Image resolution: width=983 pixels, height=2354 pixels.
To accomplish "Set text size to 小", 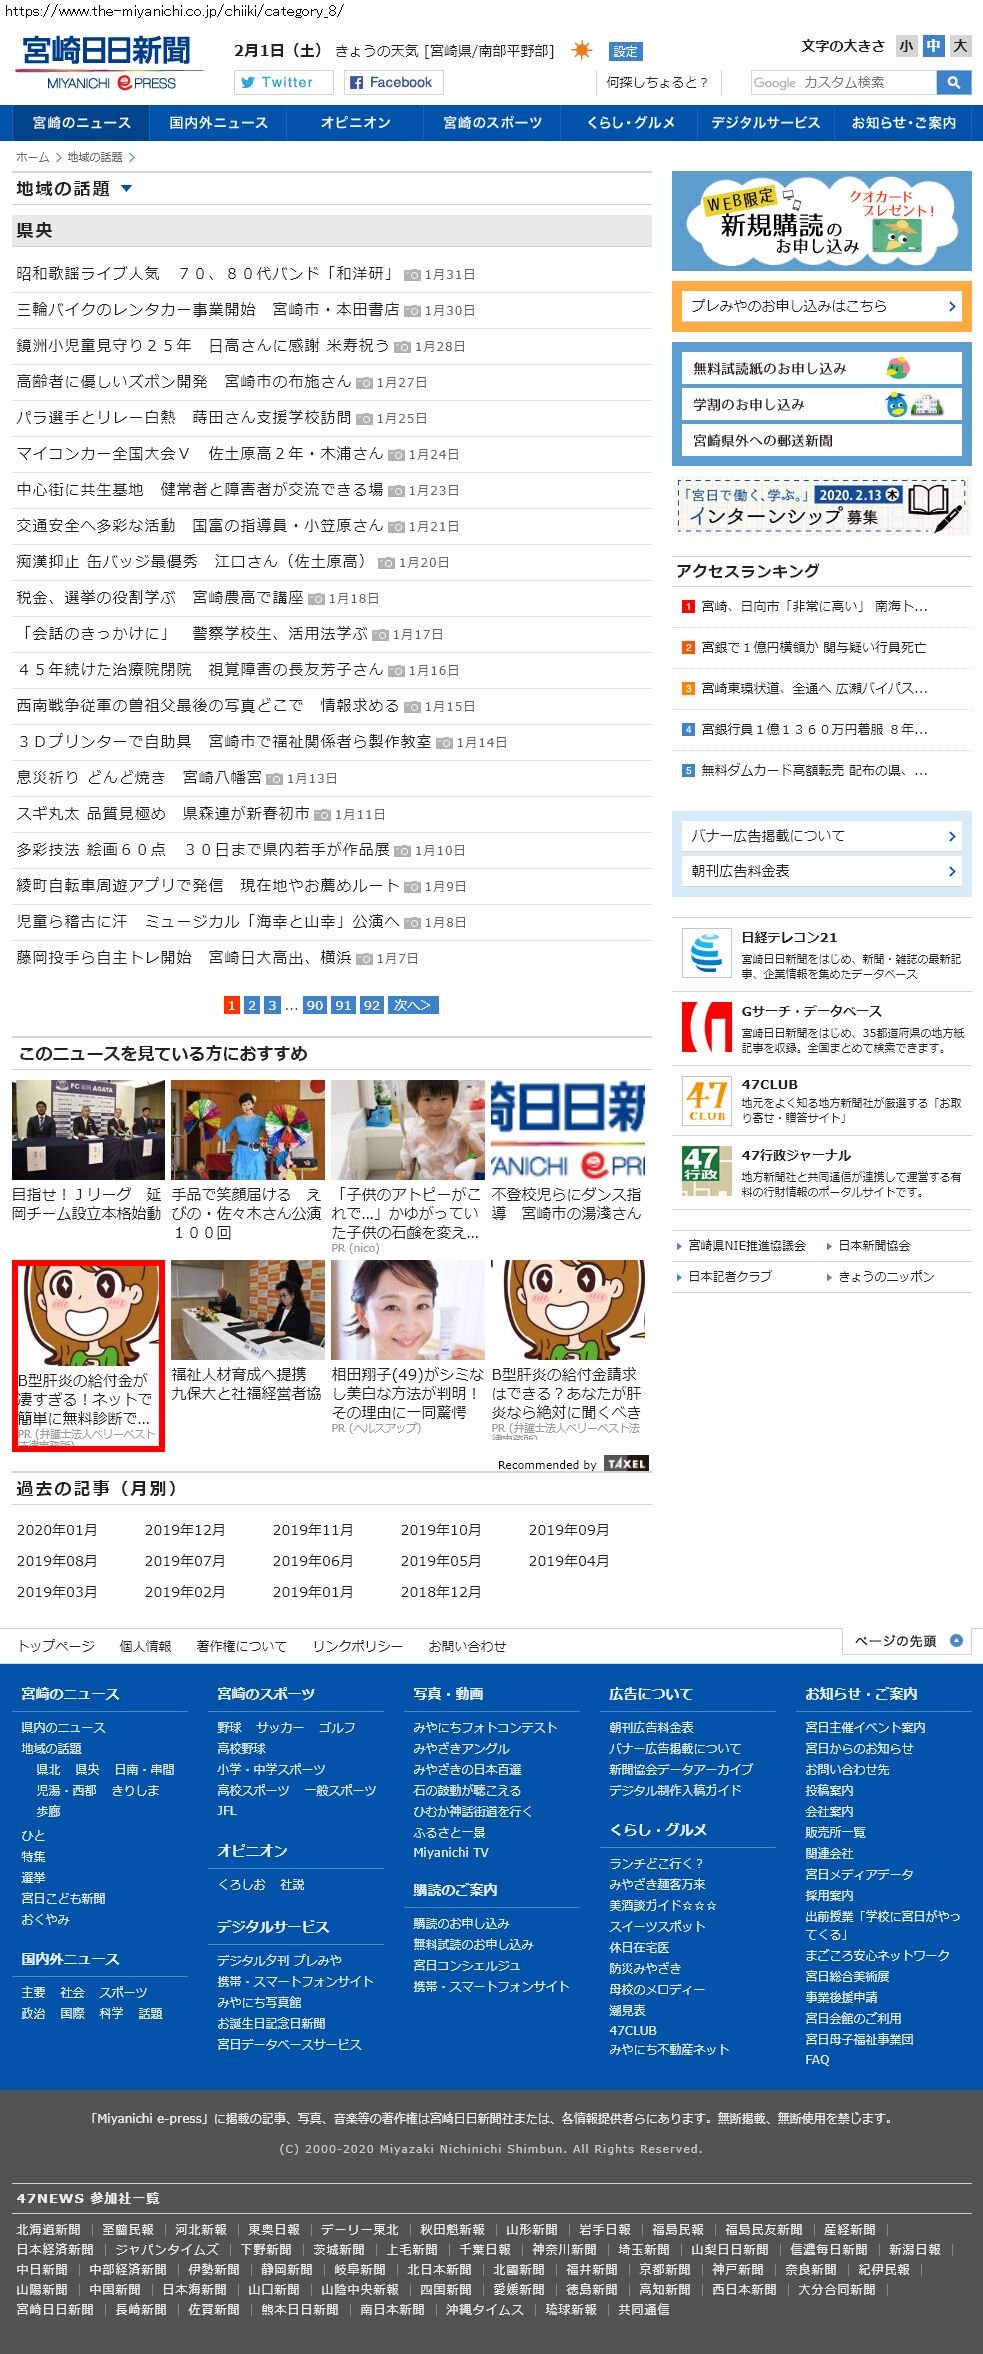I will [x=906, y=46].
